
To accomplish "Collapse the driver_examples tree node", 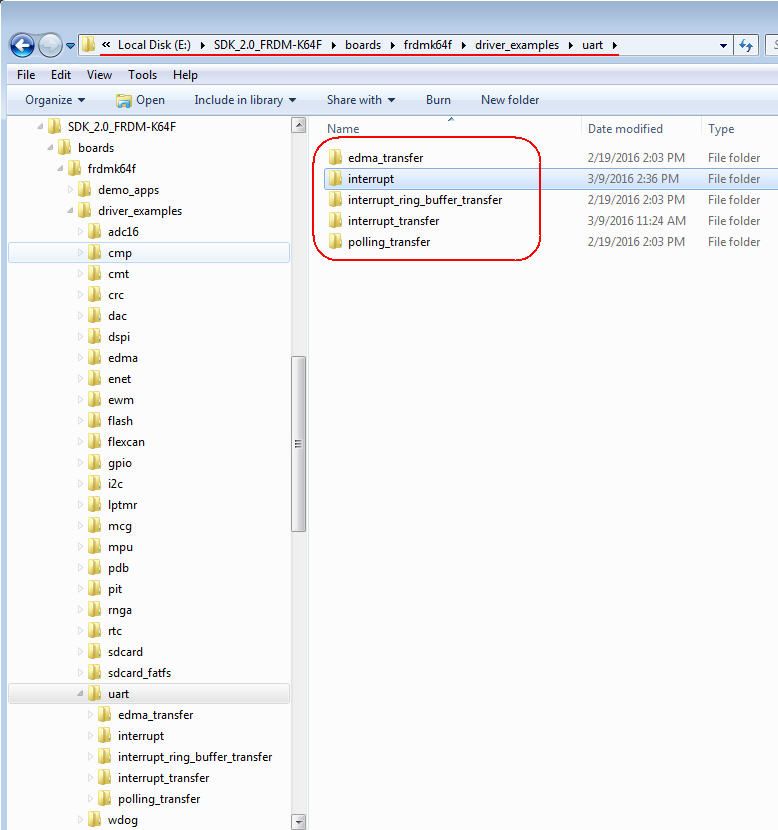I will 70,211.
